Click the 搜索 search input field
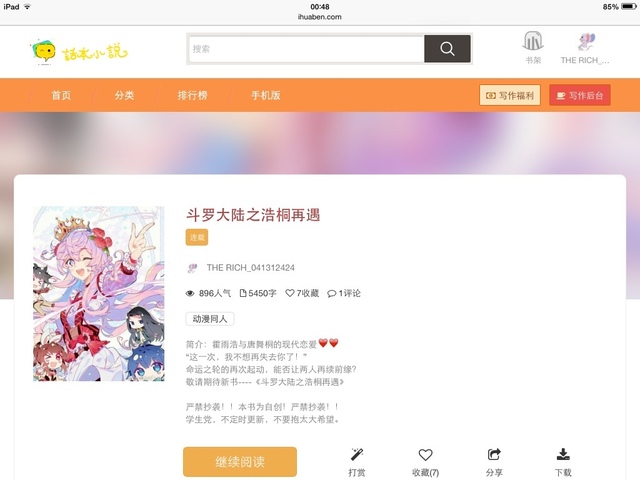 click(x=306, y=49)
